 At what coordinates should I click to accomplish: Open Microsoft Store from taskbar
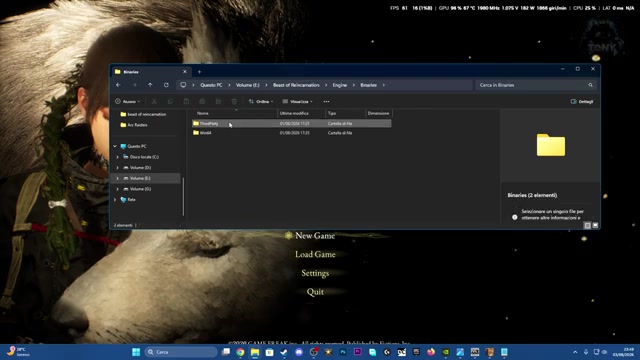pyautogui.click(x=269, y=352)
